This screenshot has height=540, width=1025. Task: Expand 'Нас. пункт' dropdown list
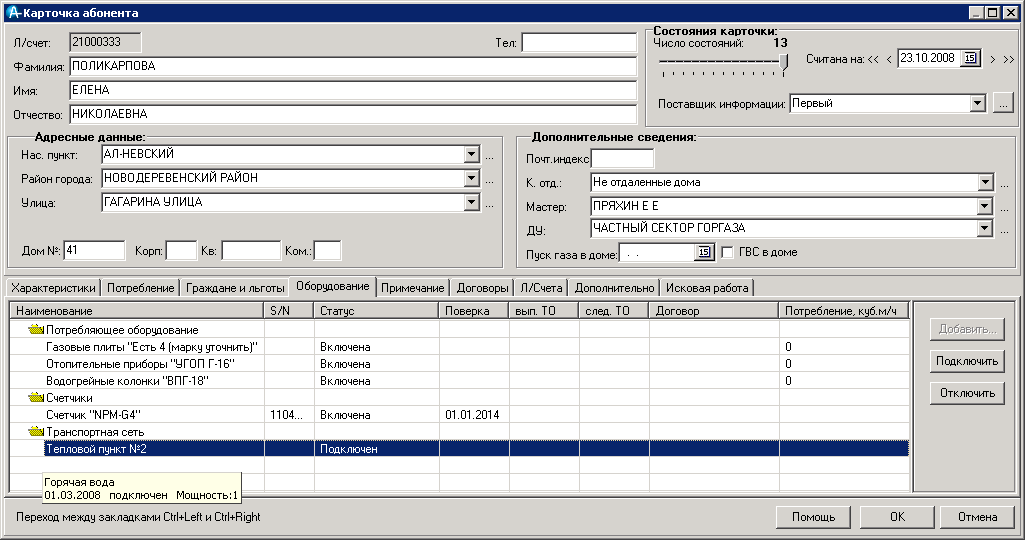point(472,155)
